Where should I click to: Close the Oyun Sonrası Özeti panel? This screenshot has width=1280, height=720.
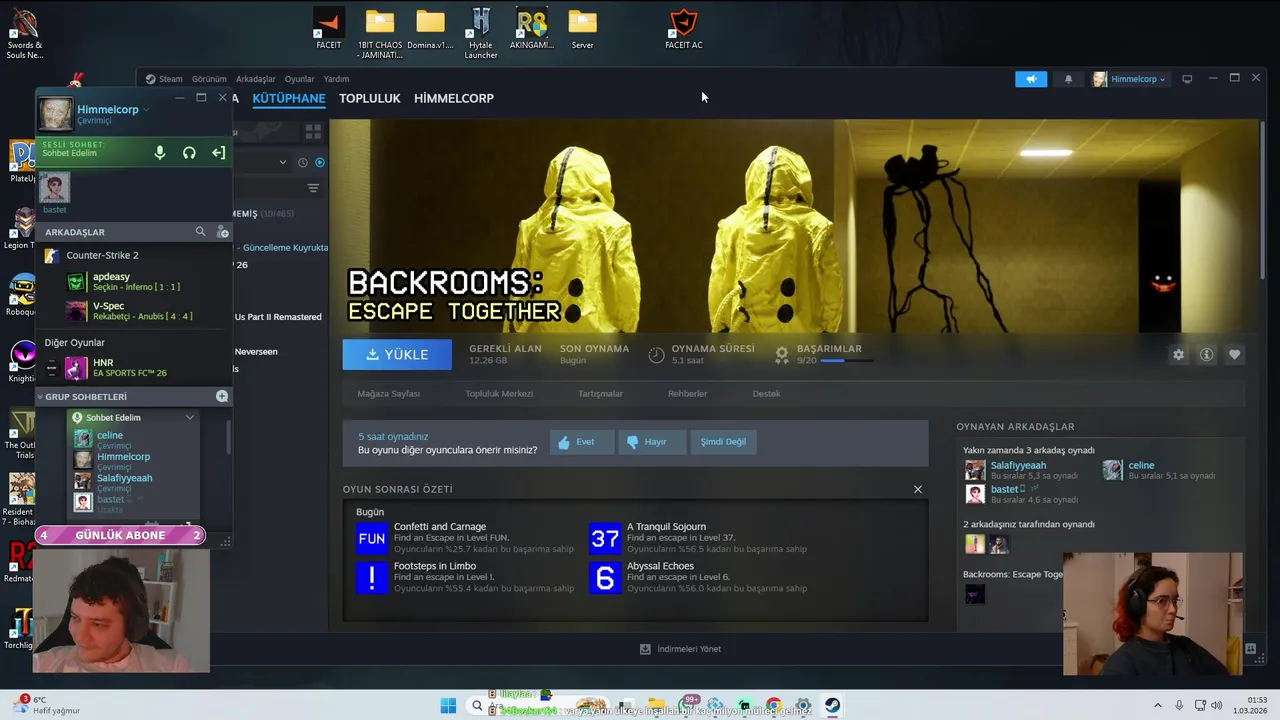coord(918,489)
